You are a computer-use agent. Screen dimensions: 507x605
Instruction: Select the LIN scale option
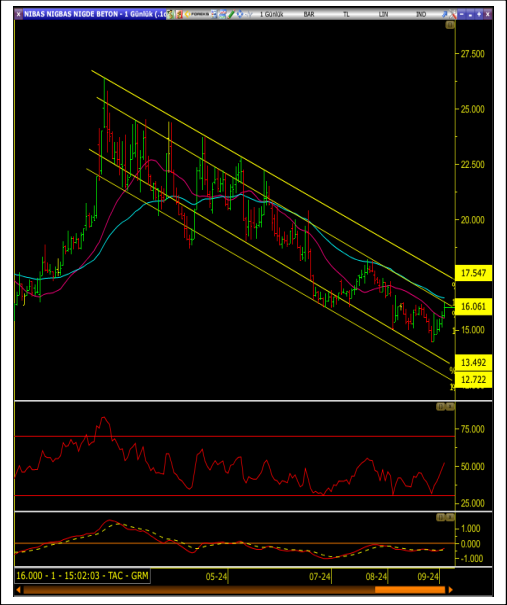pos(383,14)
